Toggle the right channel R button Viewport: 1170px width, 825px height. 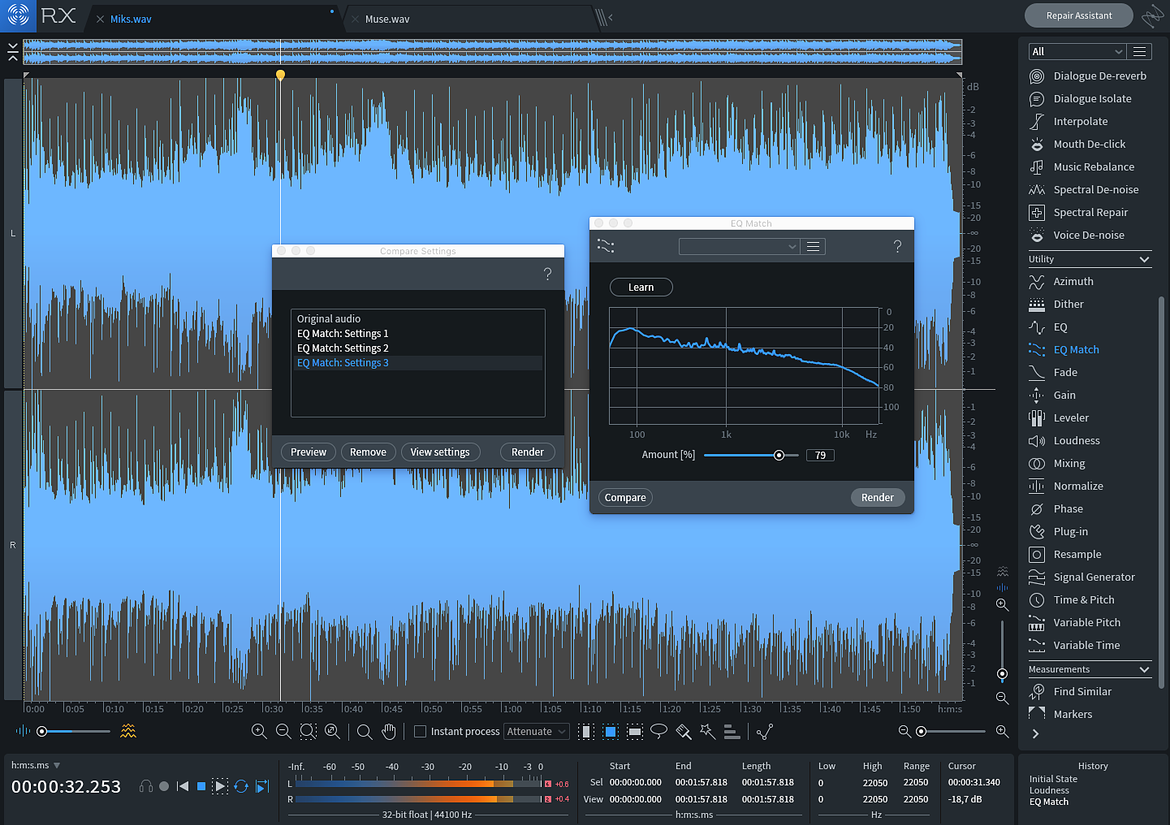pyautogui.click(x=13, y=545)
